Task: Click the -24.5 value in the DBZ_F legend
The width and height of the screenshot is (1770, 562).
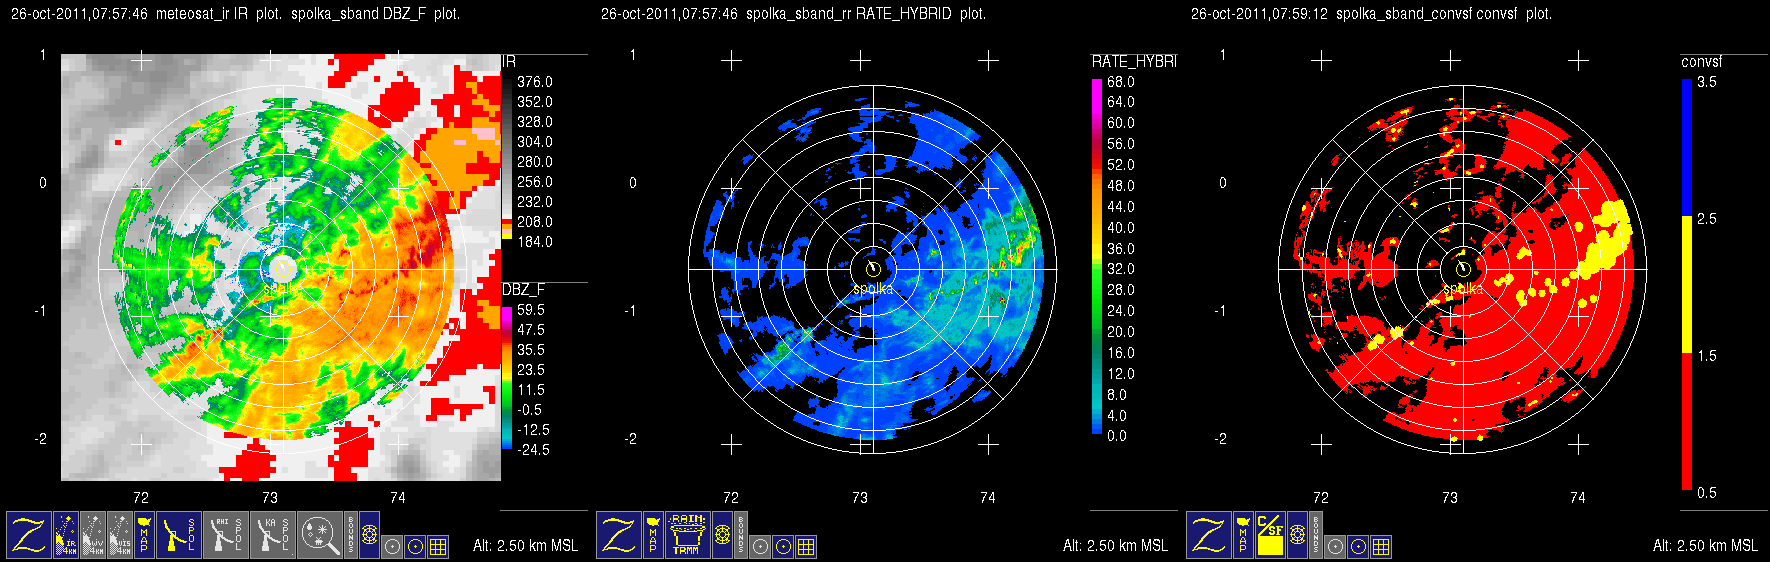Action: tap(533, 450)
